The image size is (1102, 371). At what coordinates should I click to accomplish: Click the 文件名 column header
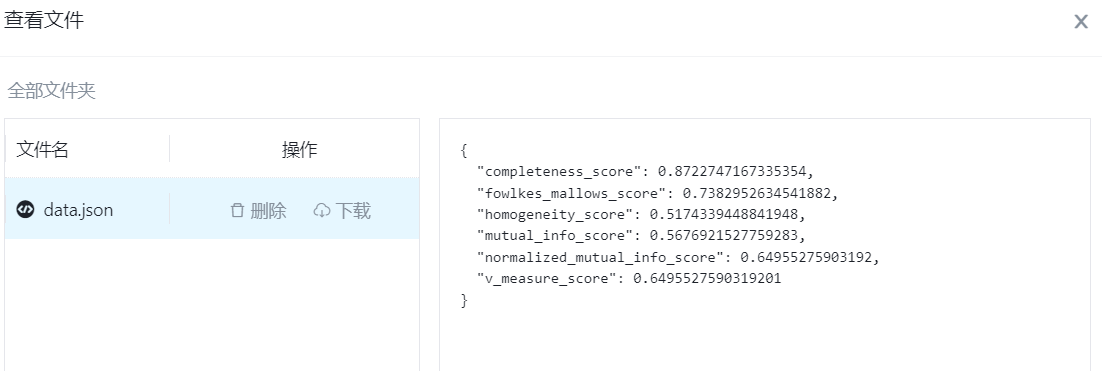pyautogui.click(x=42, y=149)
